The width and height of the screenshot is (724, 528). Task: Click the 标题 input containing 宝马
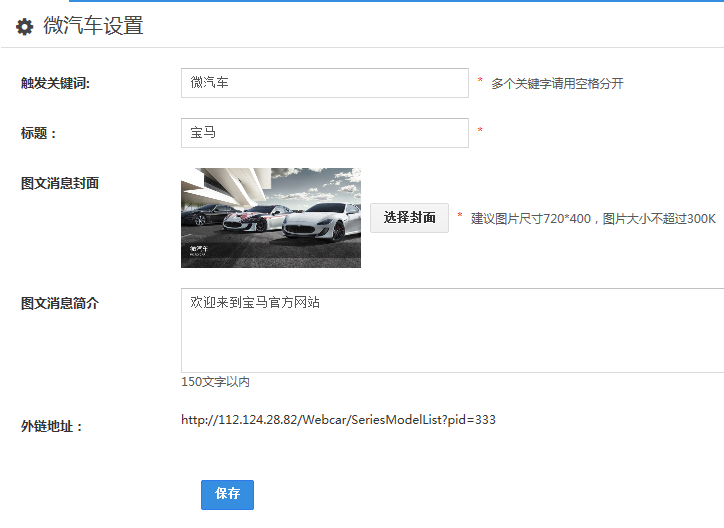click(x=325, y=133)
